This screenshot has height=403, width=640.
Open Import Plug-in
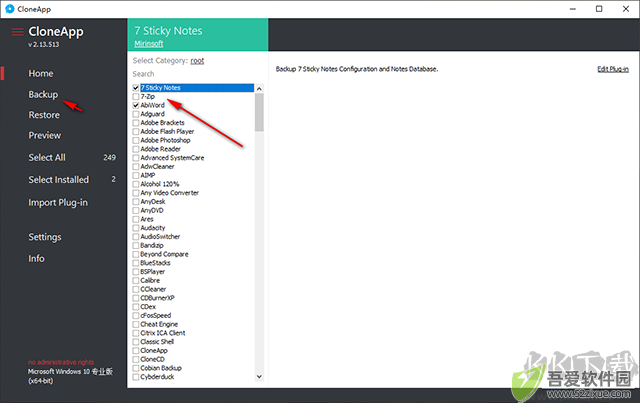click(58, 203)
